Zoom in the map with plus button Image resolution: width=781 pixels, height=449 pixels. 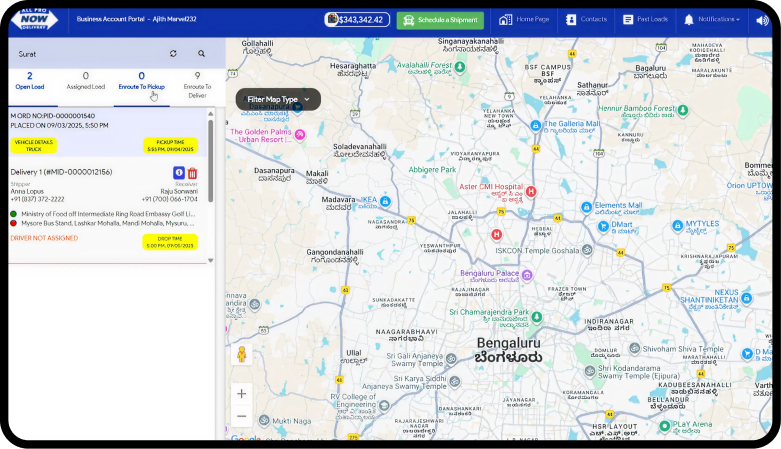coord(241,394)
